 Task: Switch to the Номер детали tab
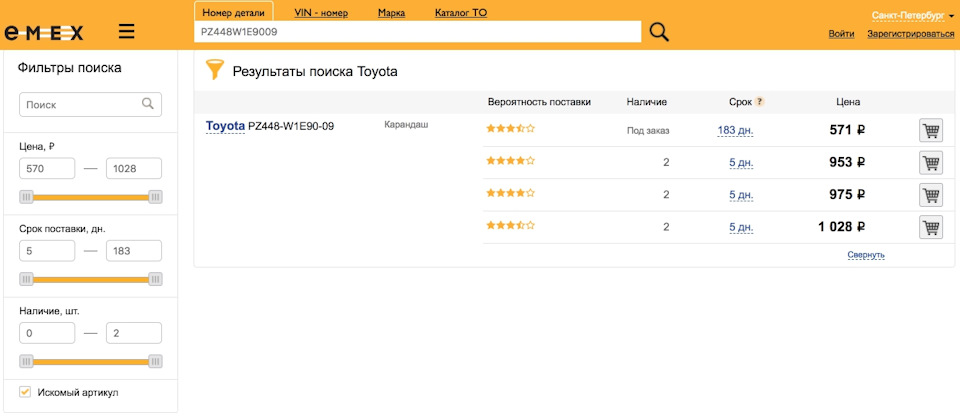233,12
